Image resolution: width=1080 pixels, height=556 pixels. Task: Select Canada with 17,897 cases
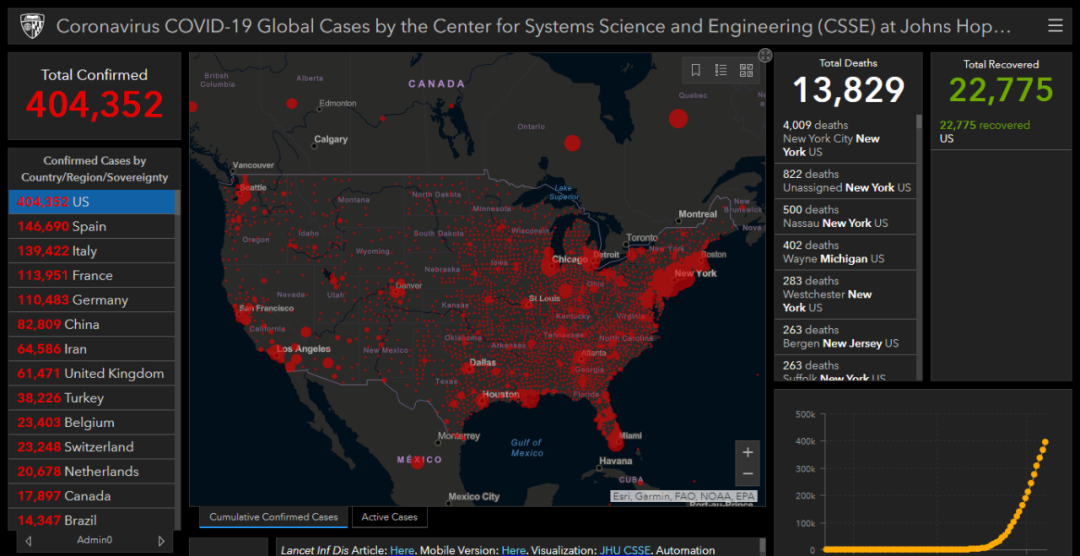click(92, 496)
